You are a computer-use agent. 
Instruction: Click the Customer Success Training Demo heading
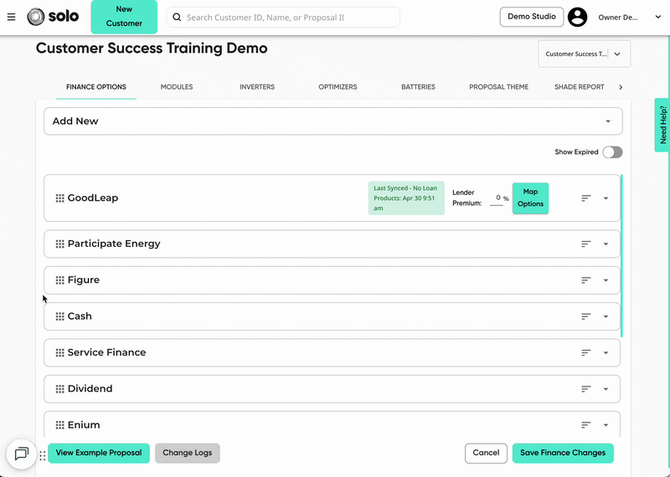[x=152, y=48]
